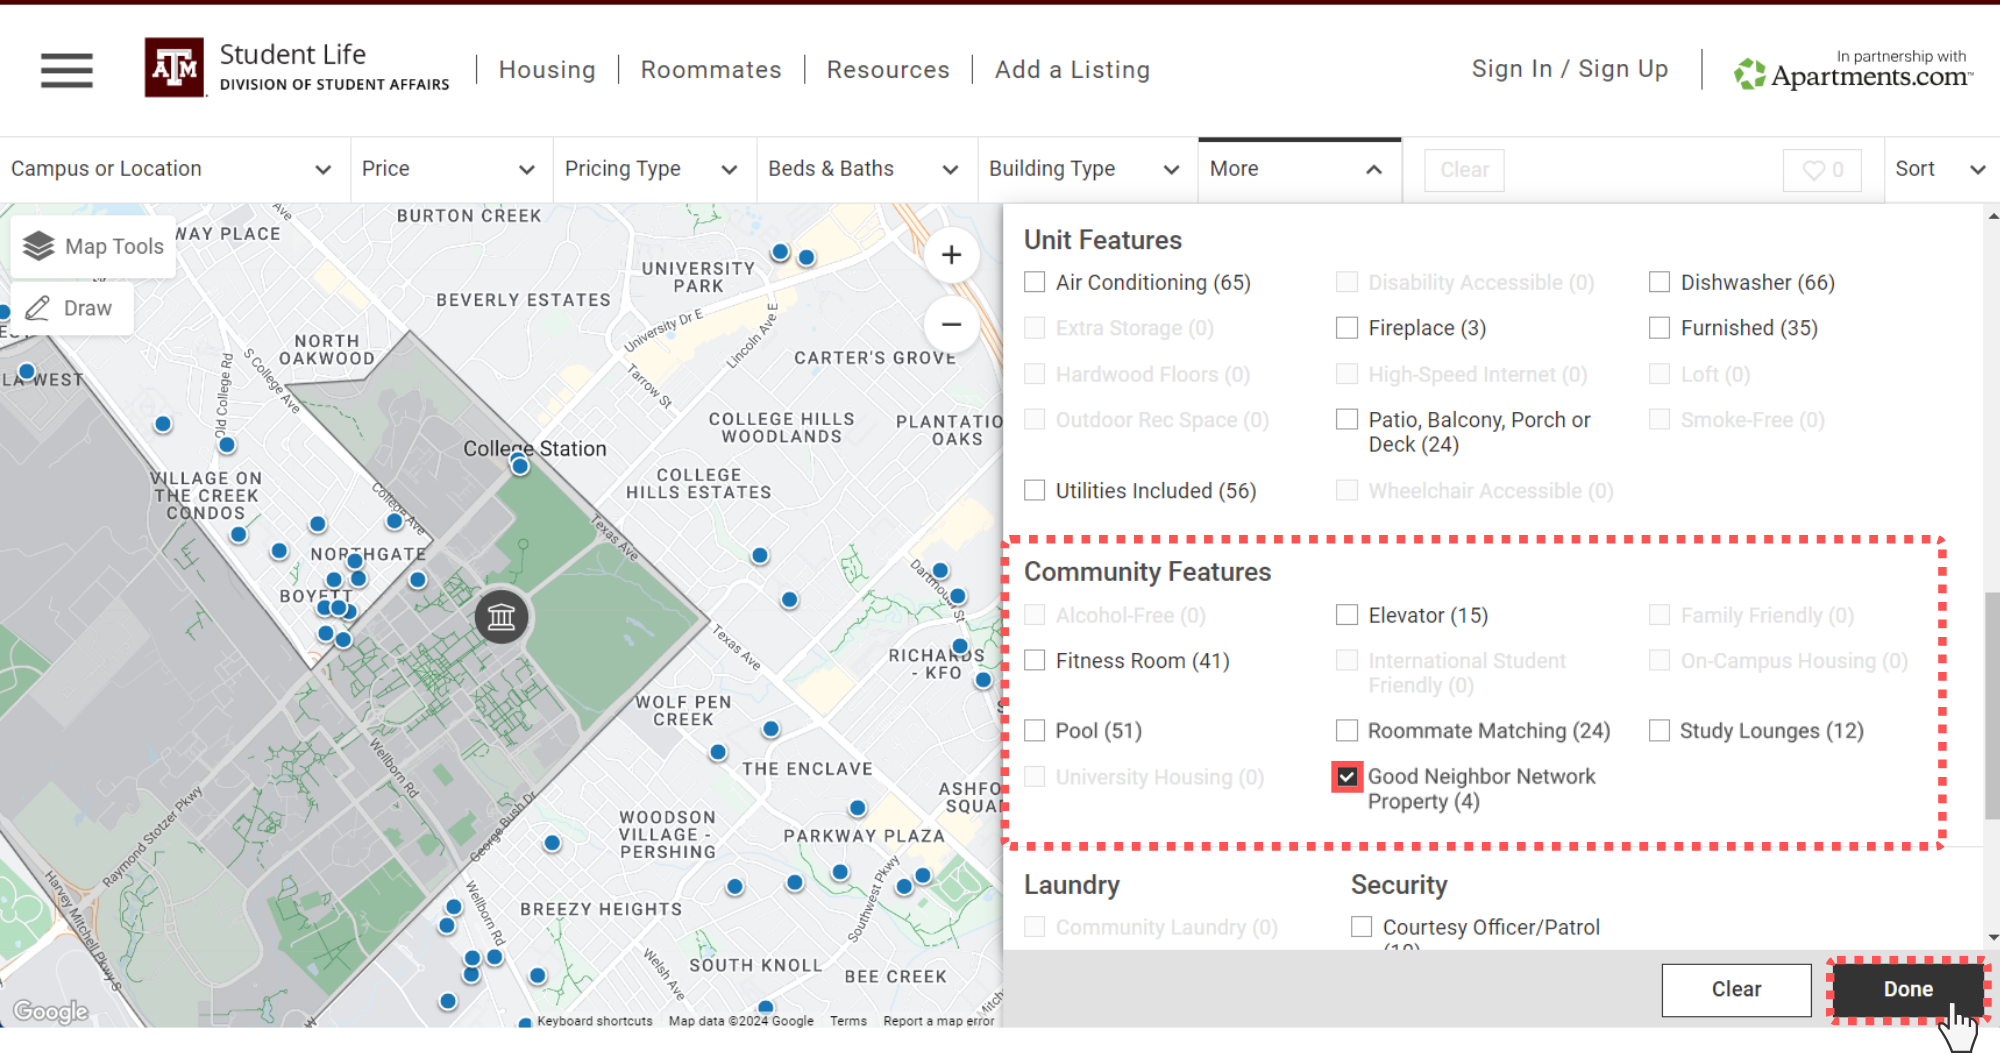Open the Price filter dropdown
The image size is (2000, 1054).
pyautogui.click(x=450, y=168)
